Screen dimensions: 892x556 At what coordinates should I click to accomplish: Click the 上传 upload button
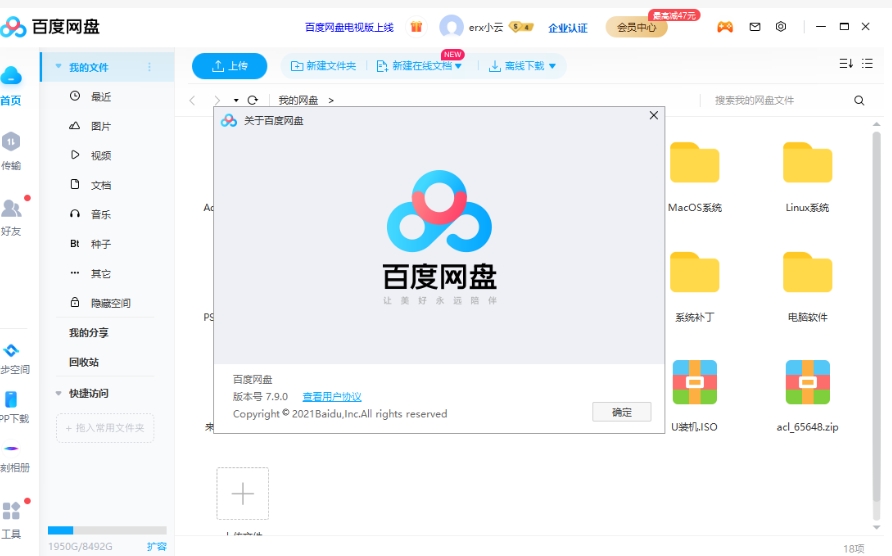tap(229, 66)
